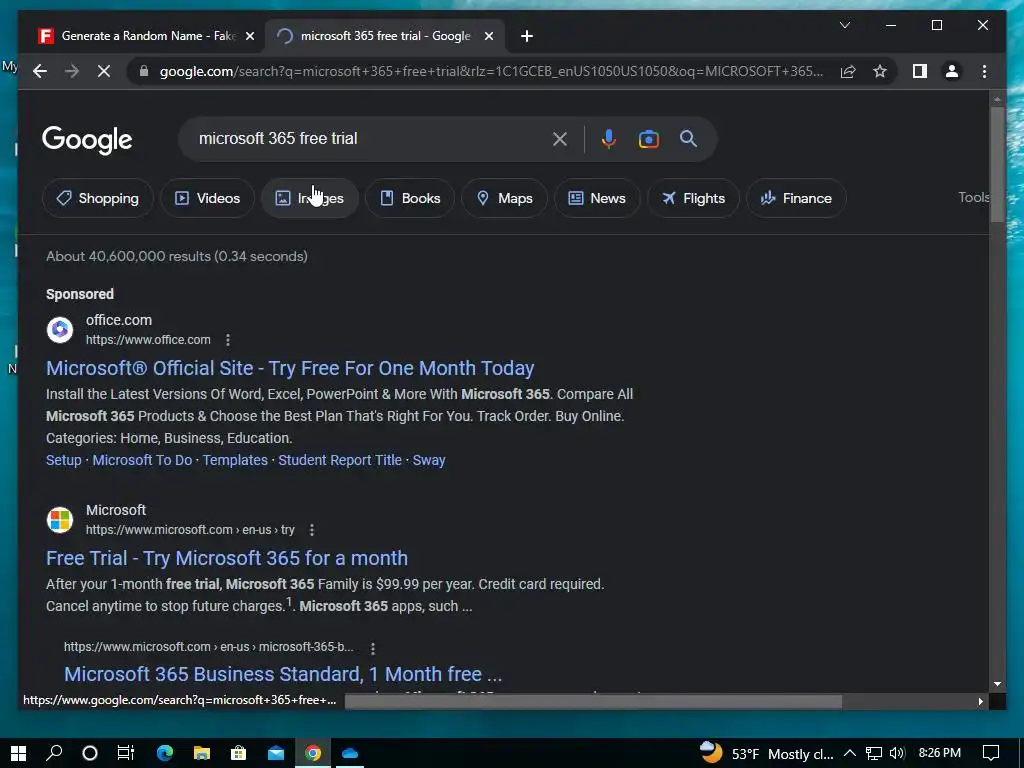Filter results by Images
This screenshot has width=1024, height=768.
click(310, 198)
